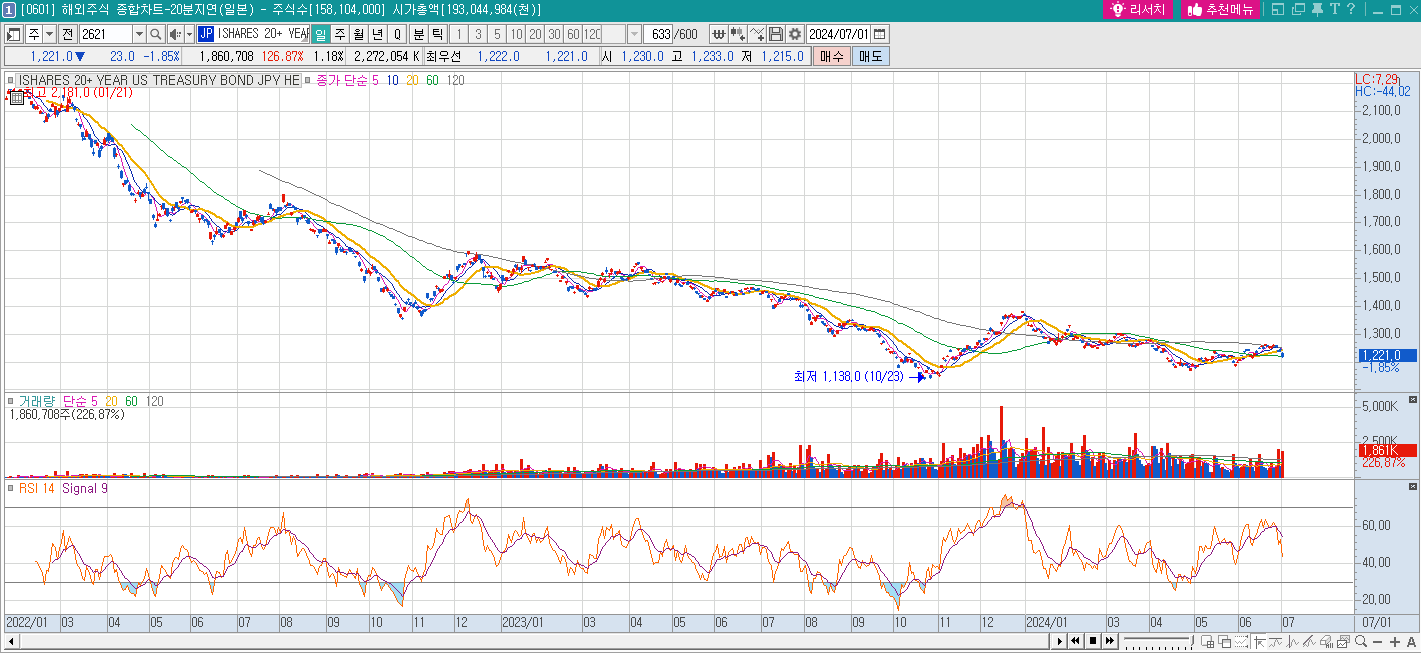This screenshot has width=1421, height=653.
Task: Click the 종가 단순 moving average legend
Action: pyautogui.click(x=342, y=80)
